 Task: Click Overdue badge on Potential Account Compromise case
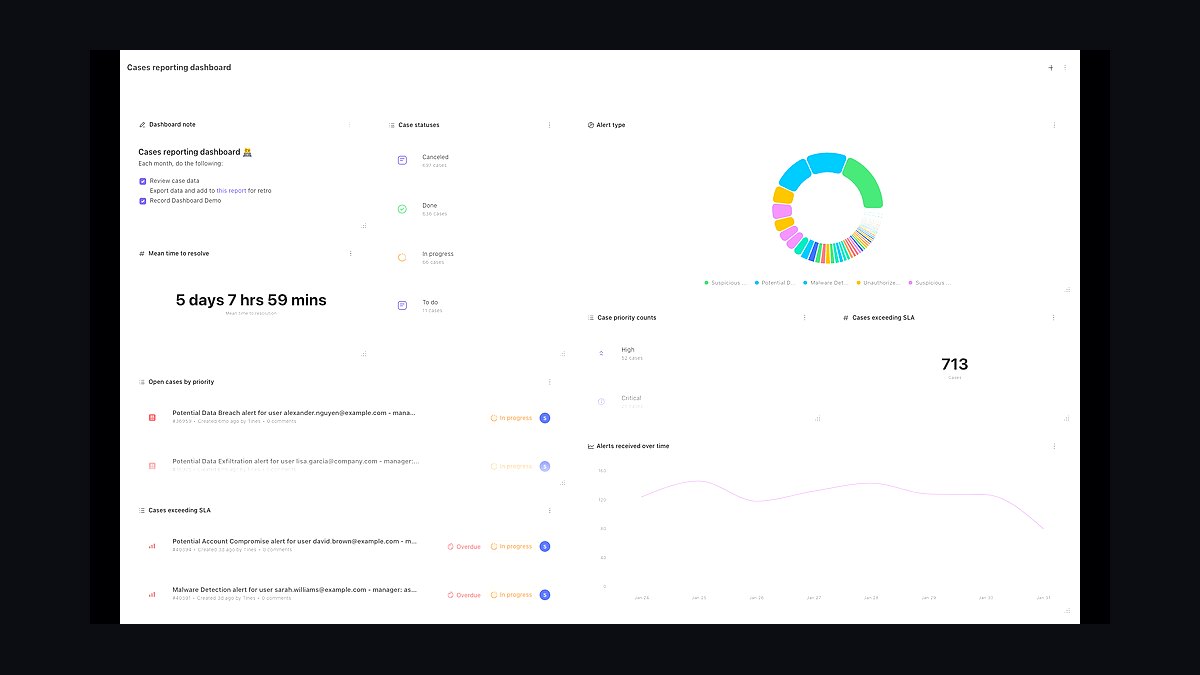(464, 547)
